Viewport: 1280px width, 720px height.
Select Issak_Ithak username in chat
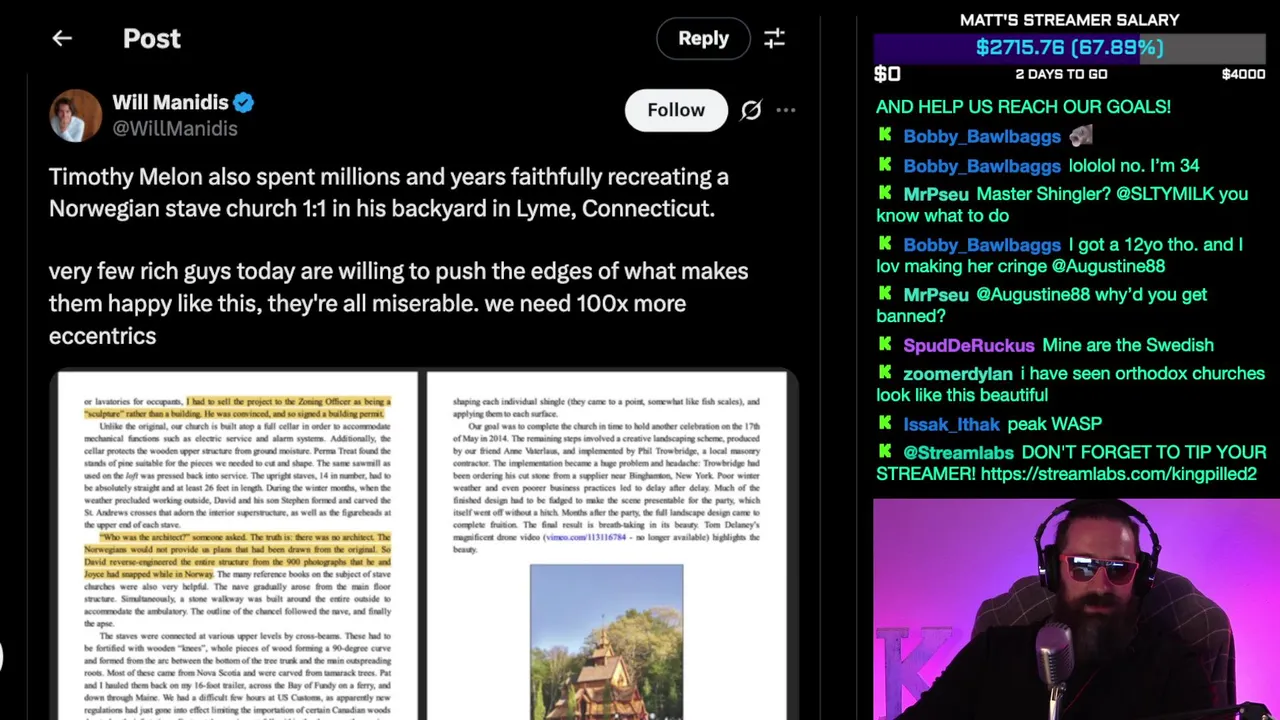951,424
